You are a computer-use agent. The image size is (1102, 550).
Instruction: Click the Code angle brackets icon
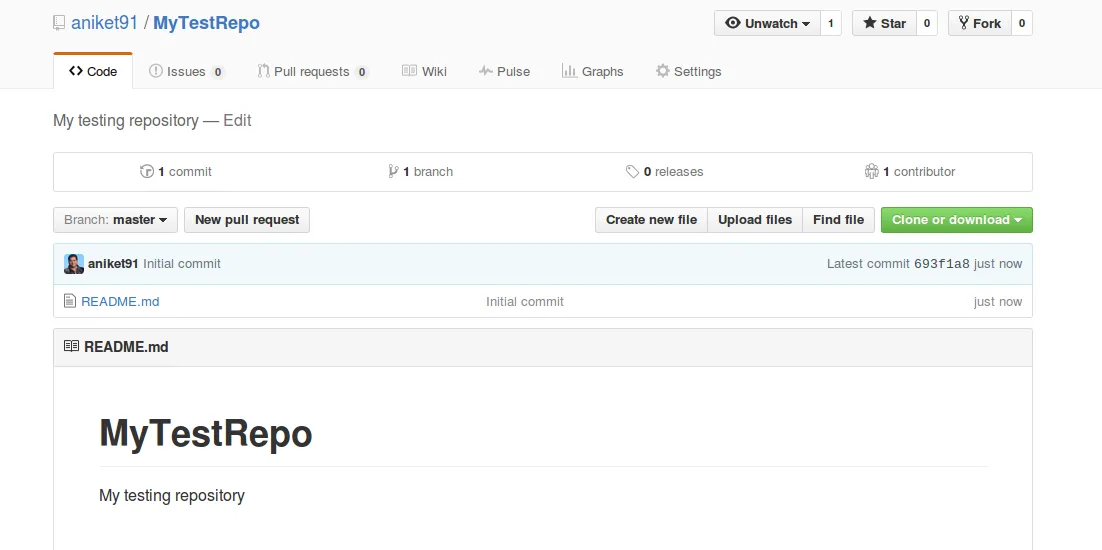76,71
